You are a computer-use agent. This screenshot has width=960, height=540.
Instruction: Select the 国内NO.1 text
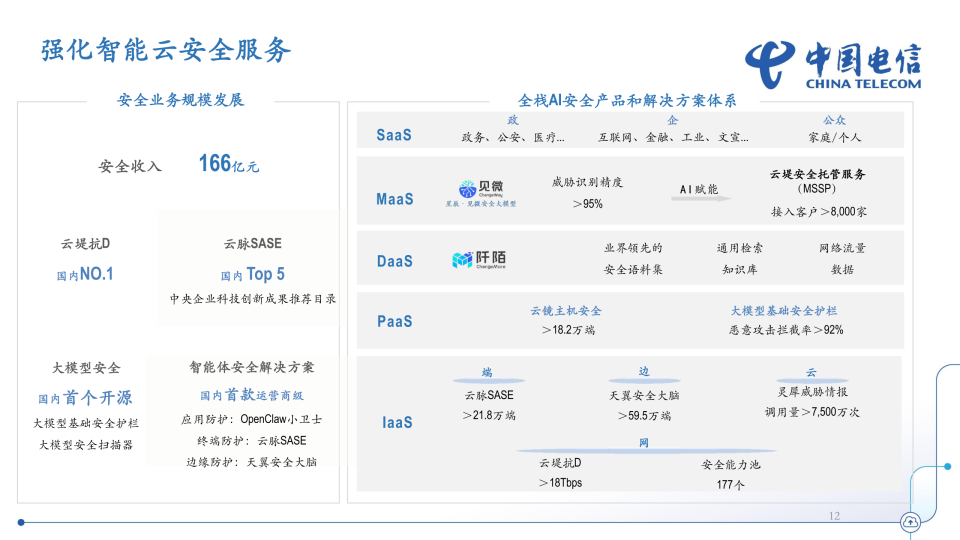point(85,274)
